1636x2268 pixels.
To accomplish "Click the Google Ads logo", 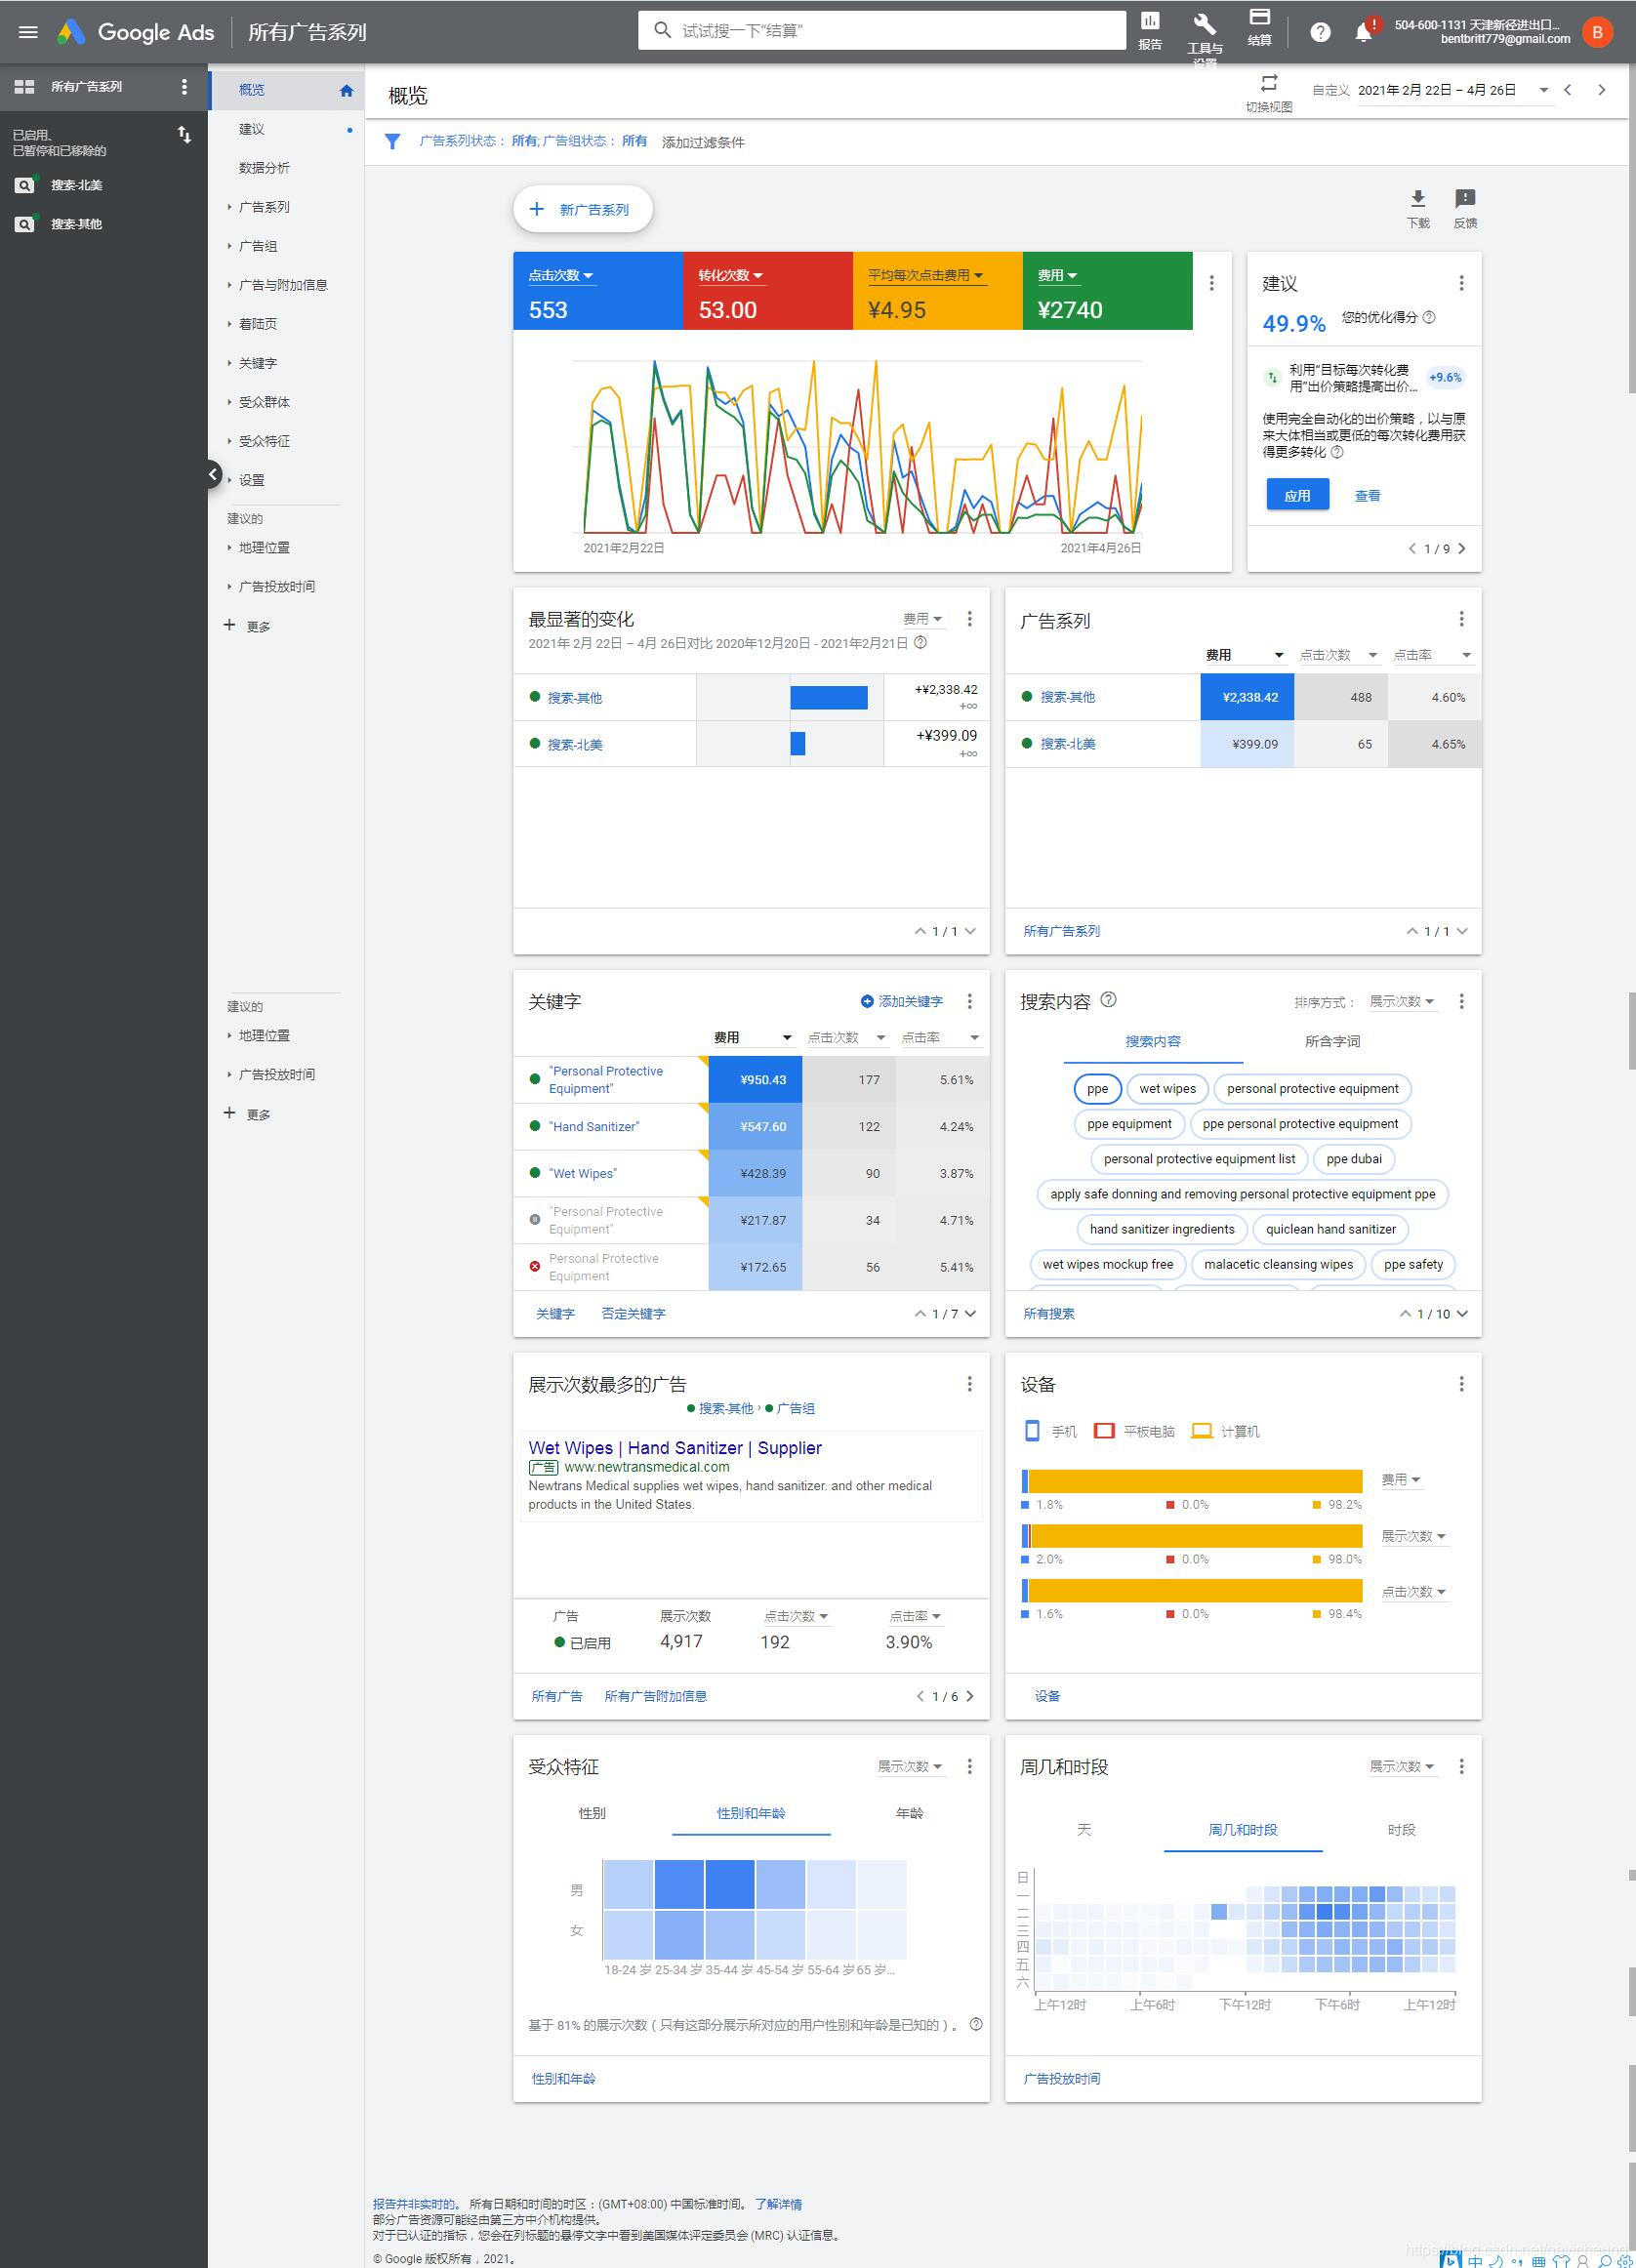I will (x=135, y=32).
